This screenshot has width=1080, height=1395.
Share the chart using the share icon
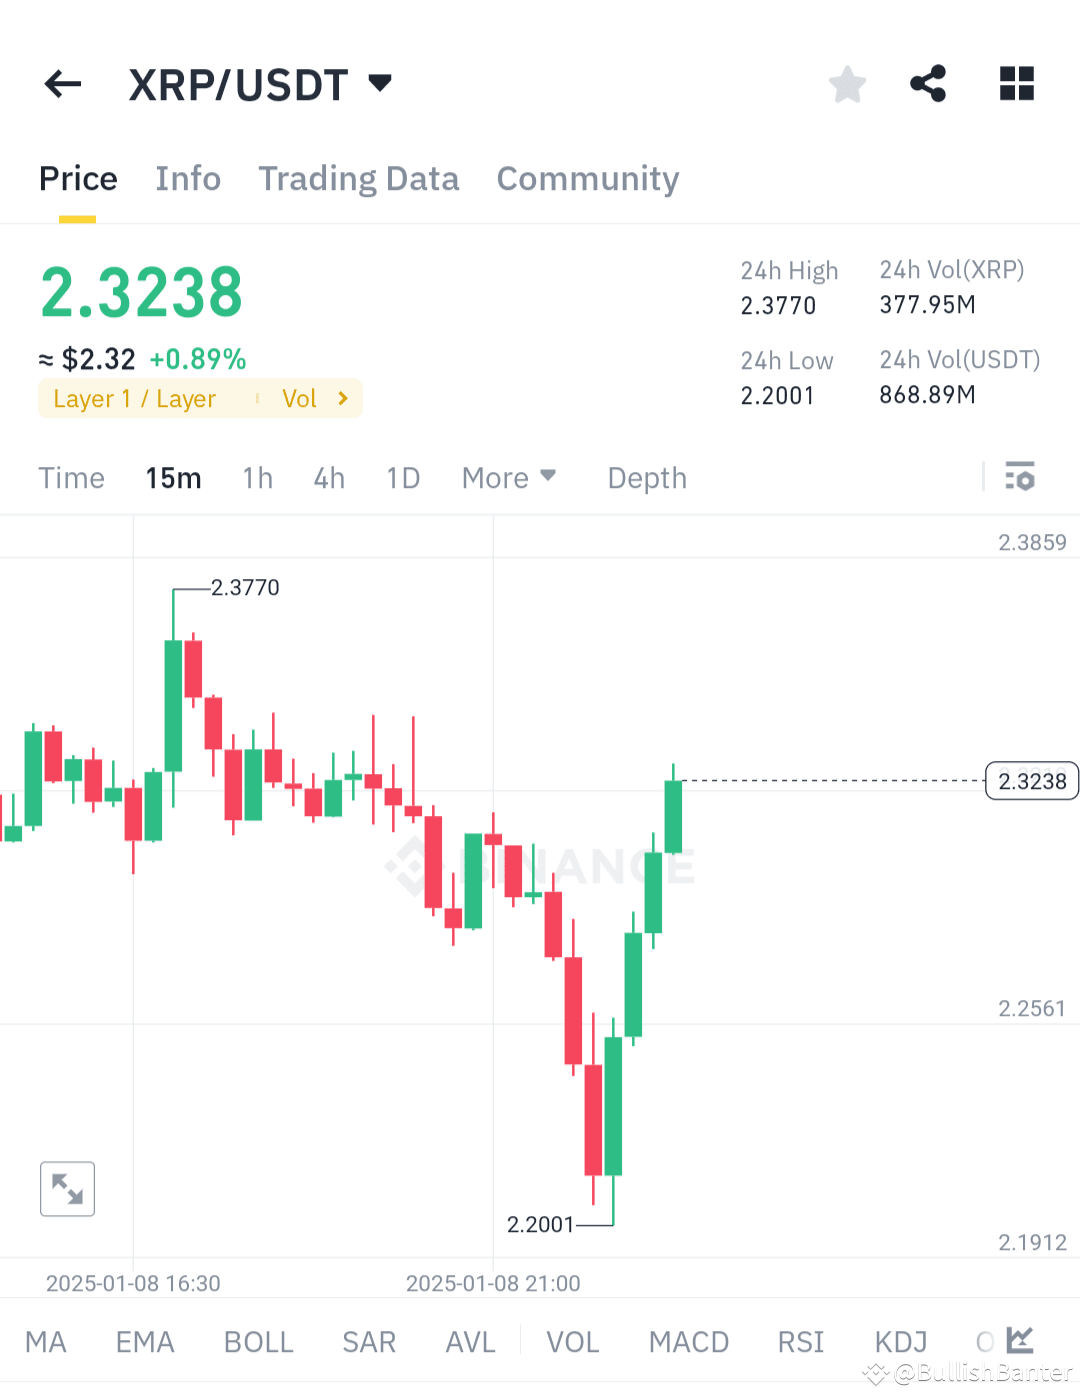[927, 84]
